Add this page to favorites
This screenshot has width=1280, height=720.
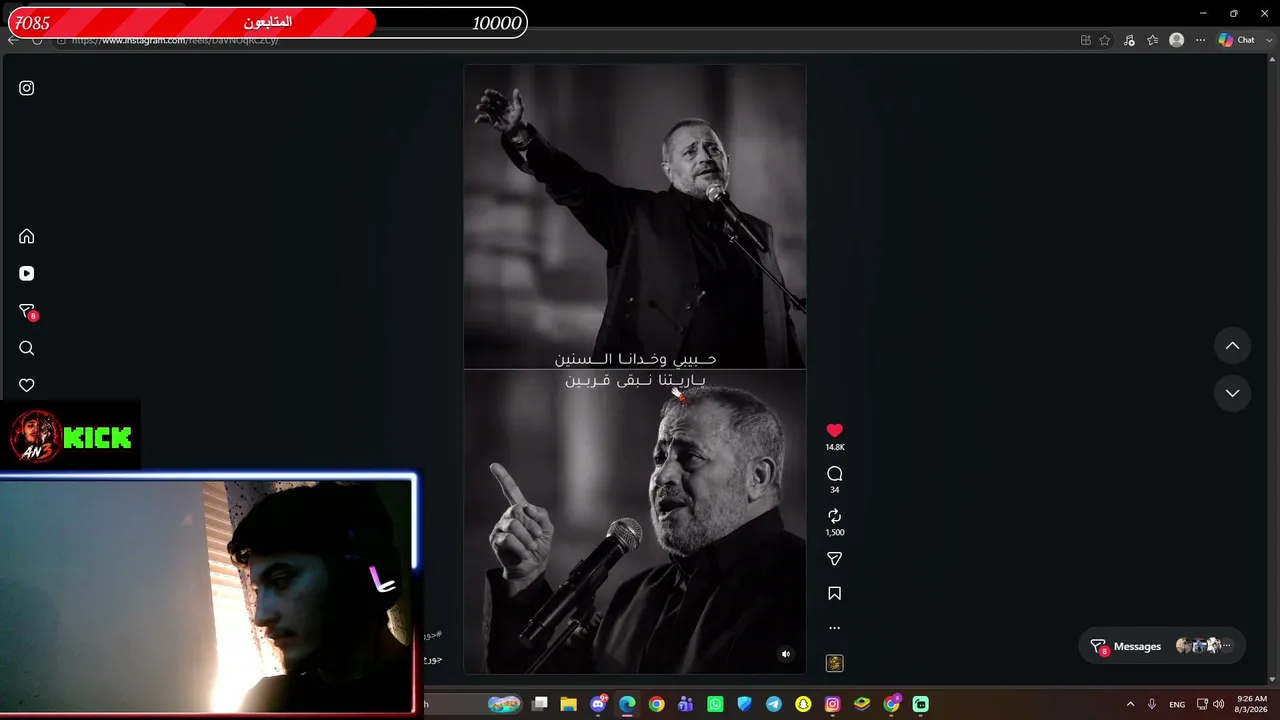click(1105, 40)
